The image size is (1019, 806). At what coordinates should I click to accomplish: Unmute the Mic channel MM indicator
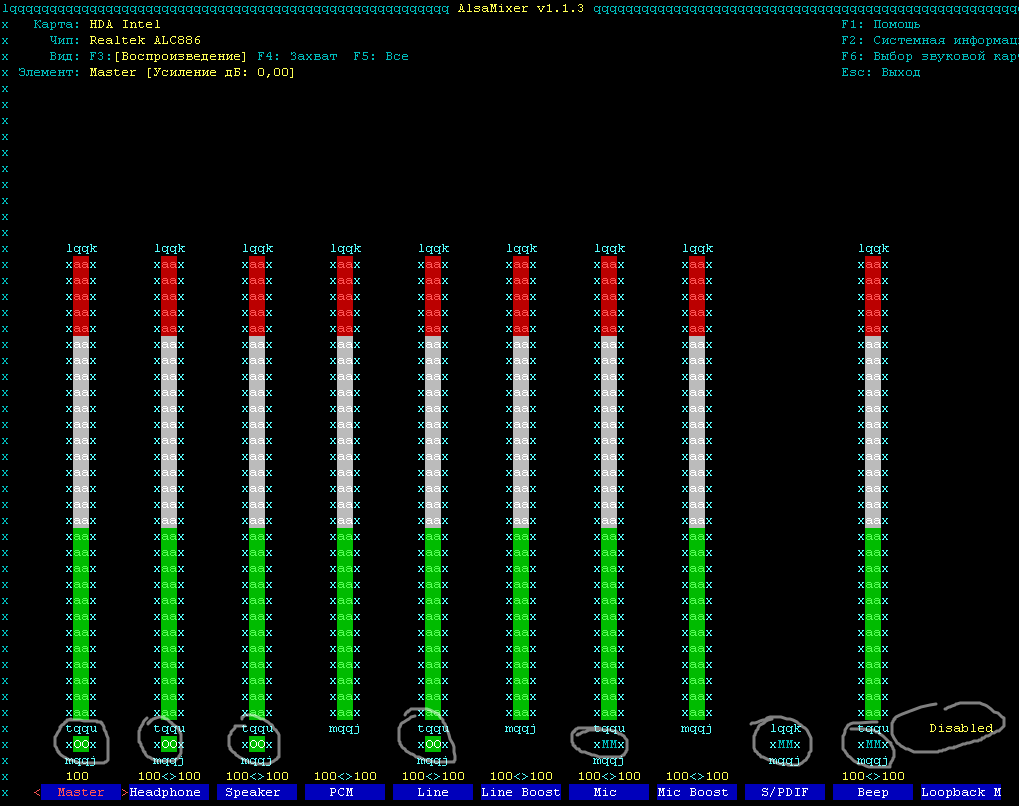tap(609, 744)
